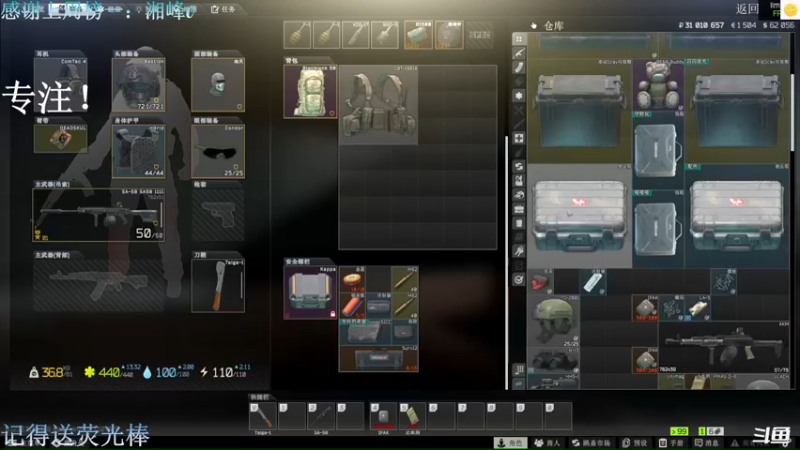Select the item in quick slot 5
Screen dimensions: 800x450
(412, 416)
